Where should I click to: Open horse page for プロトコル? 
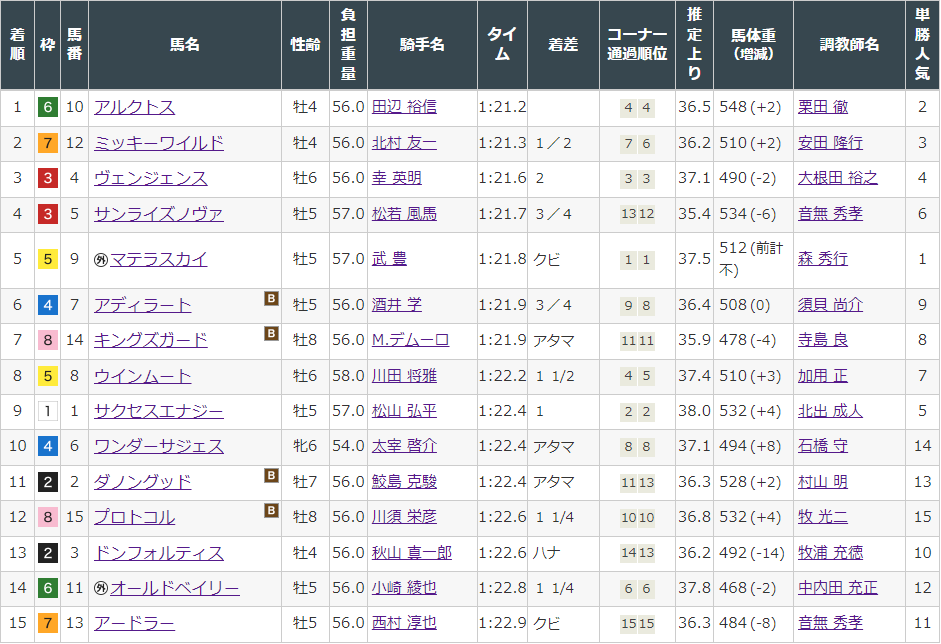coord(134,517)
